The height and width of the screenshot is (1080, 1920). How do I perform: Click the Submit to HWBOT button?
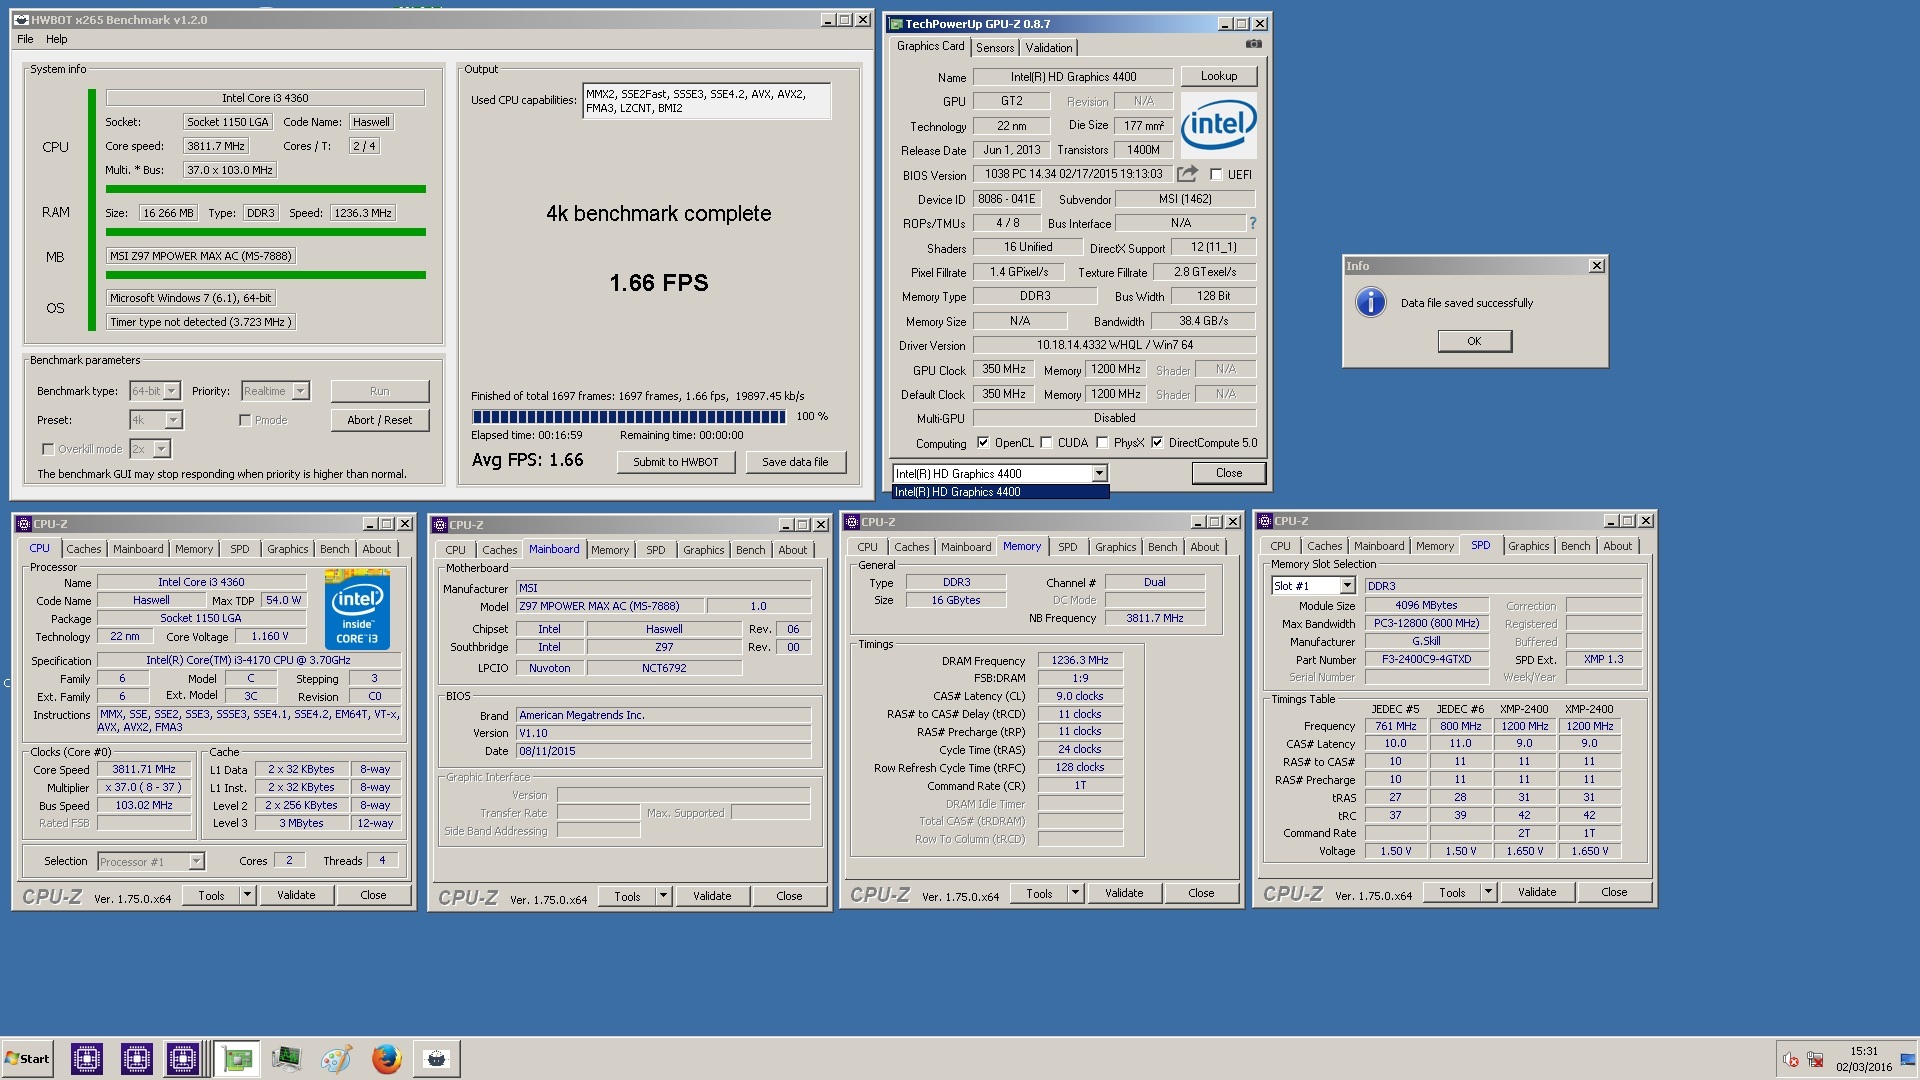(676, 462)
